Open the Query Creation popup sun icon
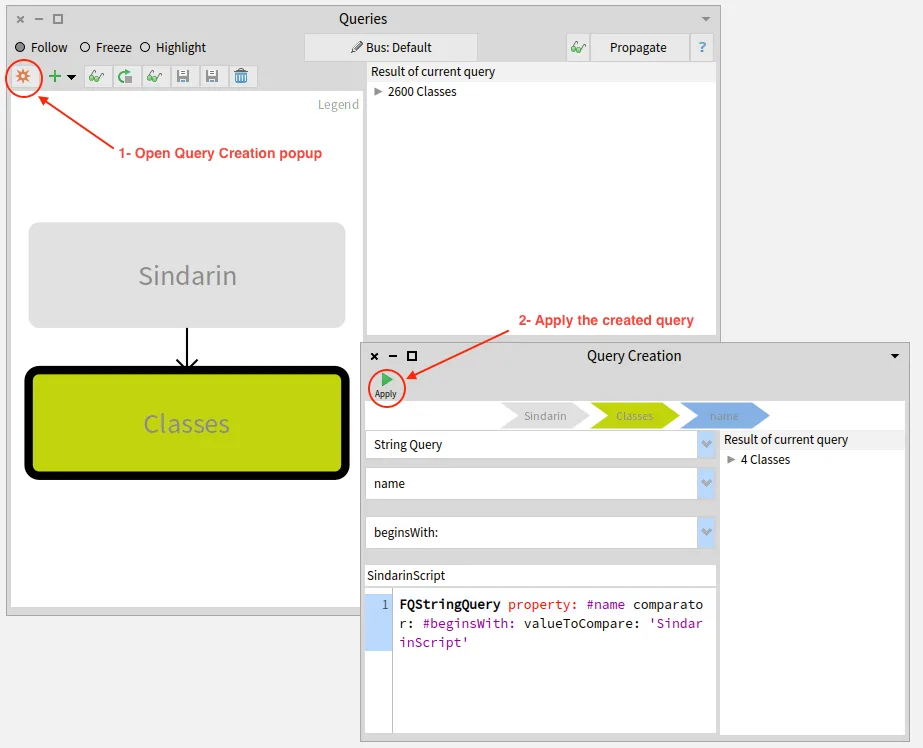 point(23,76)
